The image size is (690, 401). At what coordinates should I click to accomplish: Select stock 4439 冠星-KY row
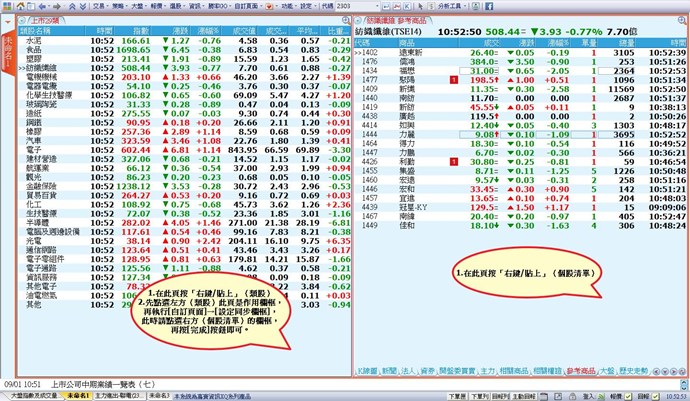pyautogui.click(x=520, y=207)
